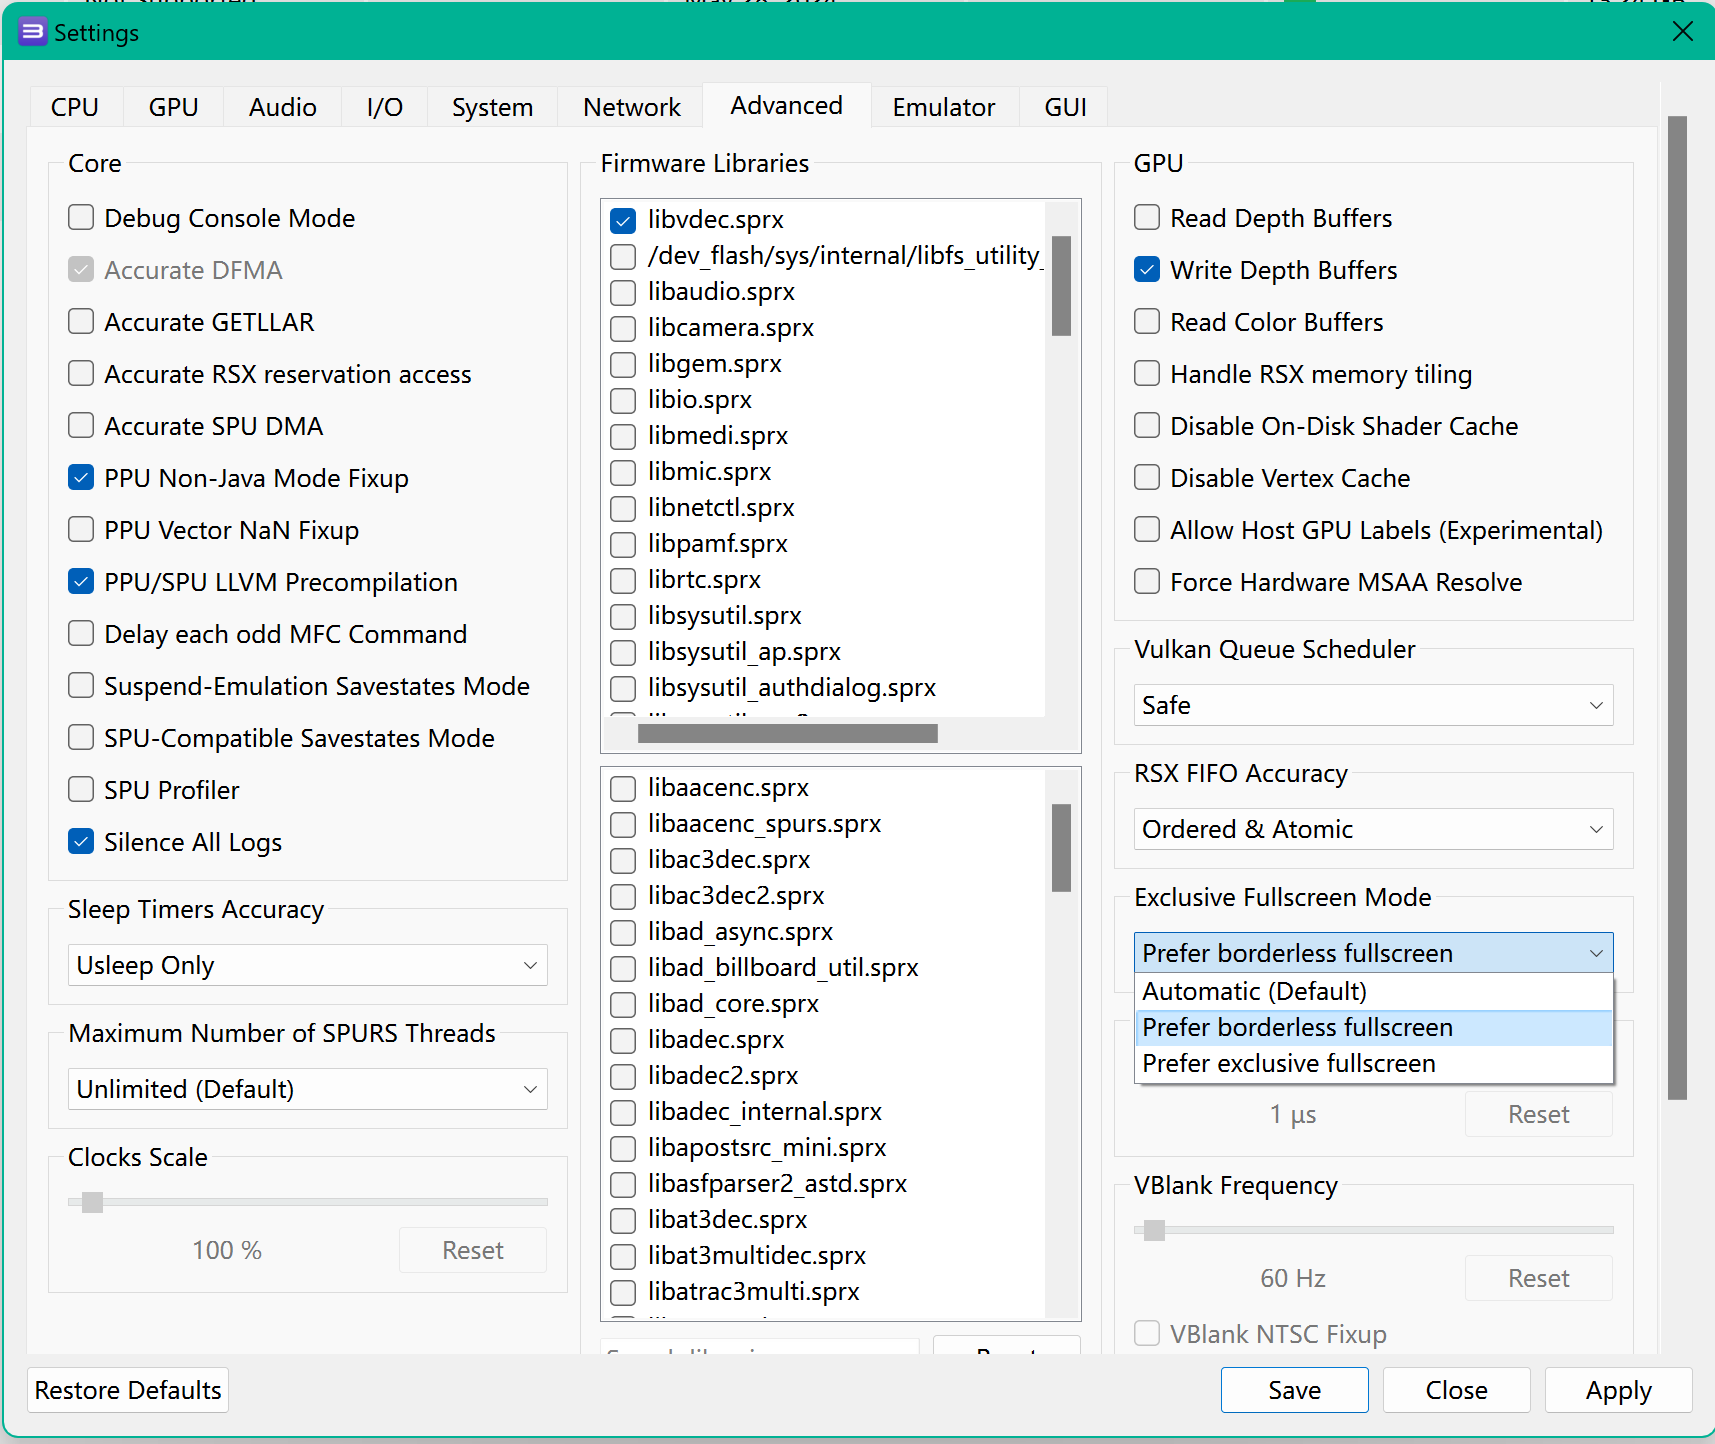Collapse the Exclusive Fullscreen Mode dropdown
This screenshot has height=1444, width=1715.
(1374, 953)
